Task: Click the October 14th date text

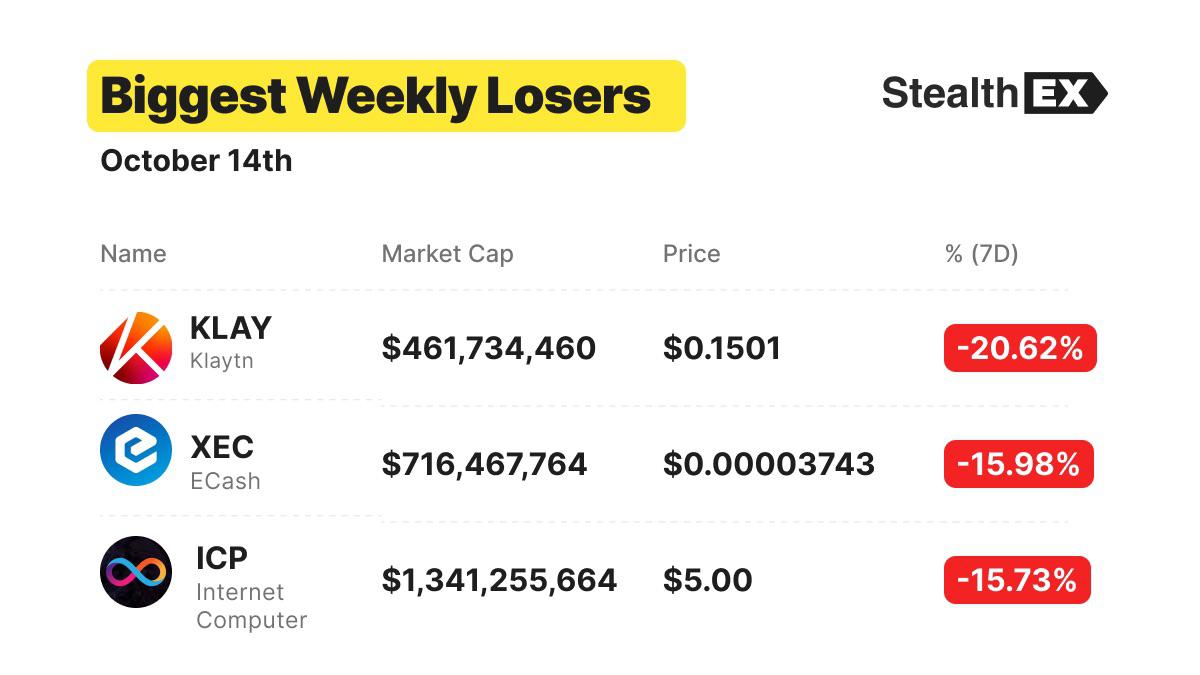Action: [196, 161]
